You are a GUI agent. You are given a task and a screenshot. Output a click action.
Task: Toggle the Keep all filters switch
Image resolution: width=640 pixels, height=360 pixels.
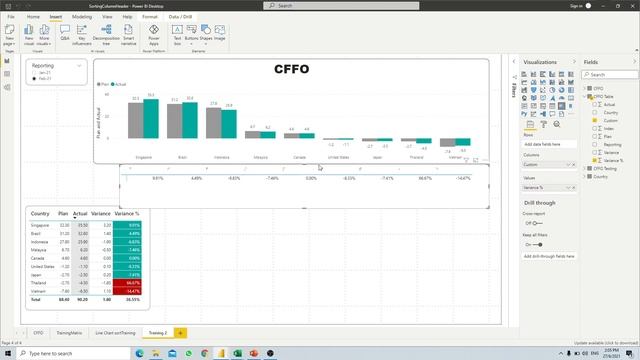point(538,244)
